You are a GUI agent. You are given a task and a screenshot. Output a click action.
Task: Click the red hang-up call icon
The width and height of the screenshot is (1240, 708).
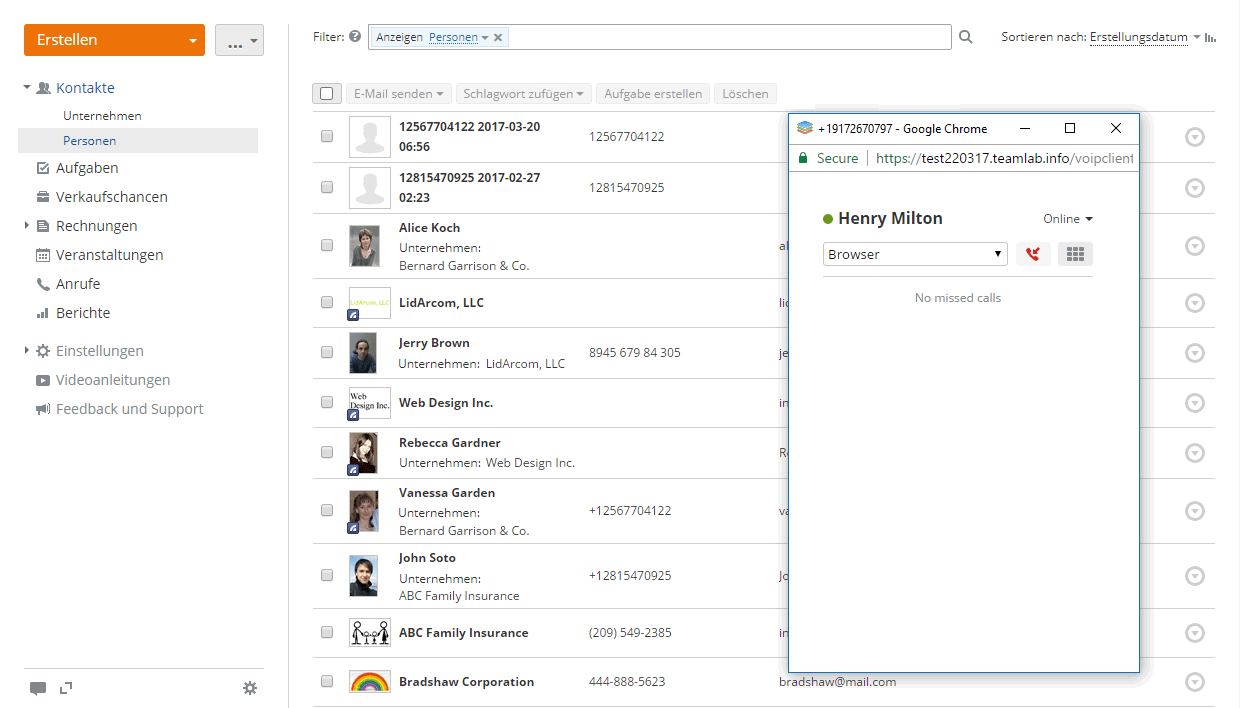(x=1032, y=254)
